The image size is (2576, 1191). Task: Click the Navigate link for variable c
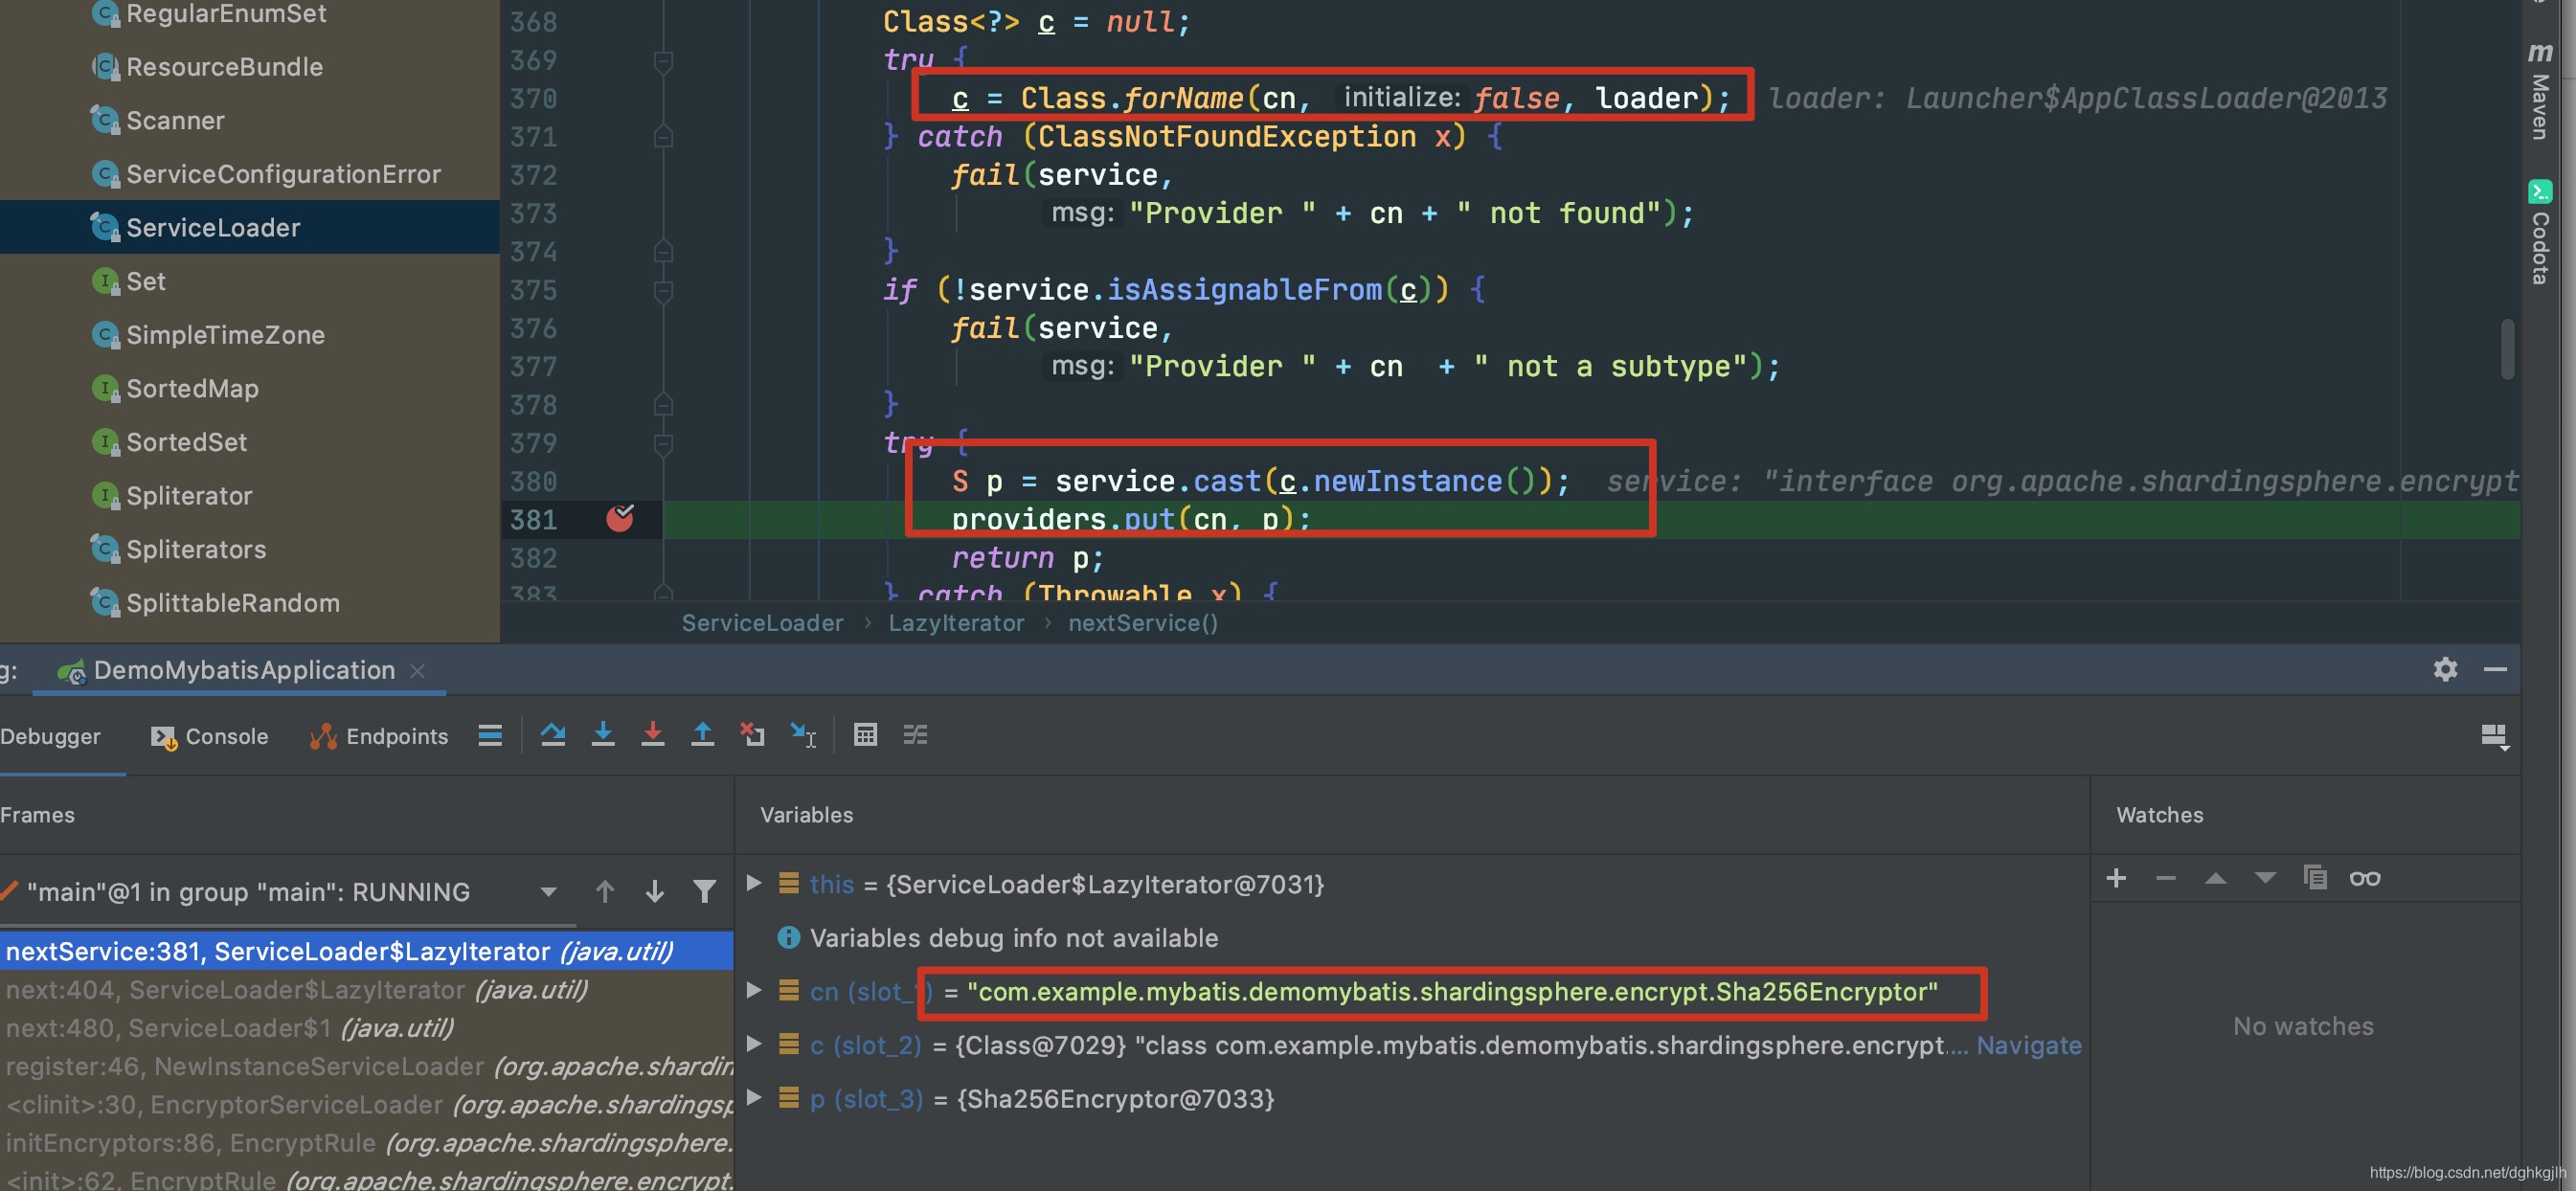coord(2029,1045)
